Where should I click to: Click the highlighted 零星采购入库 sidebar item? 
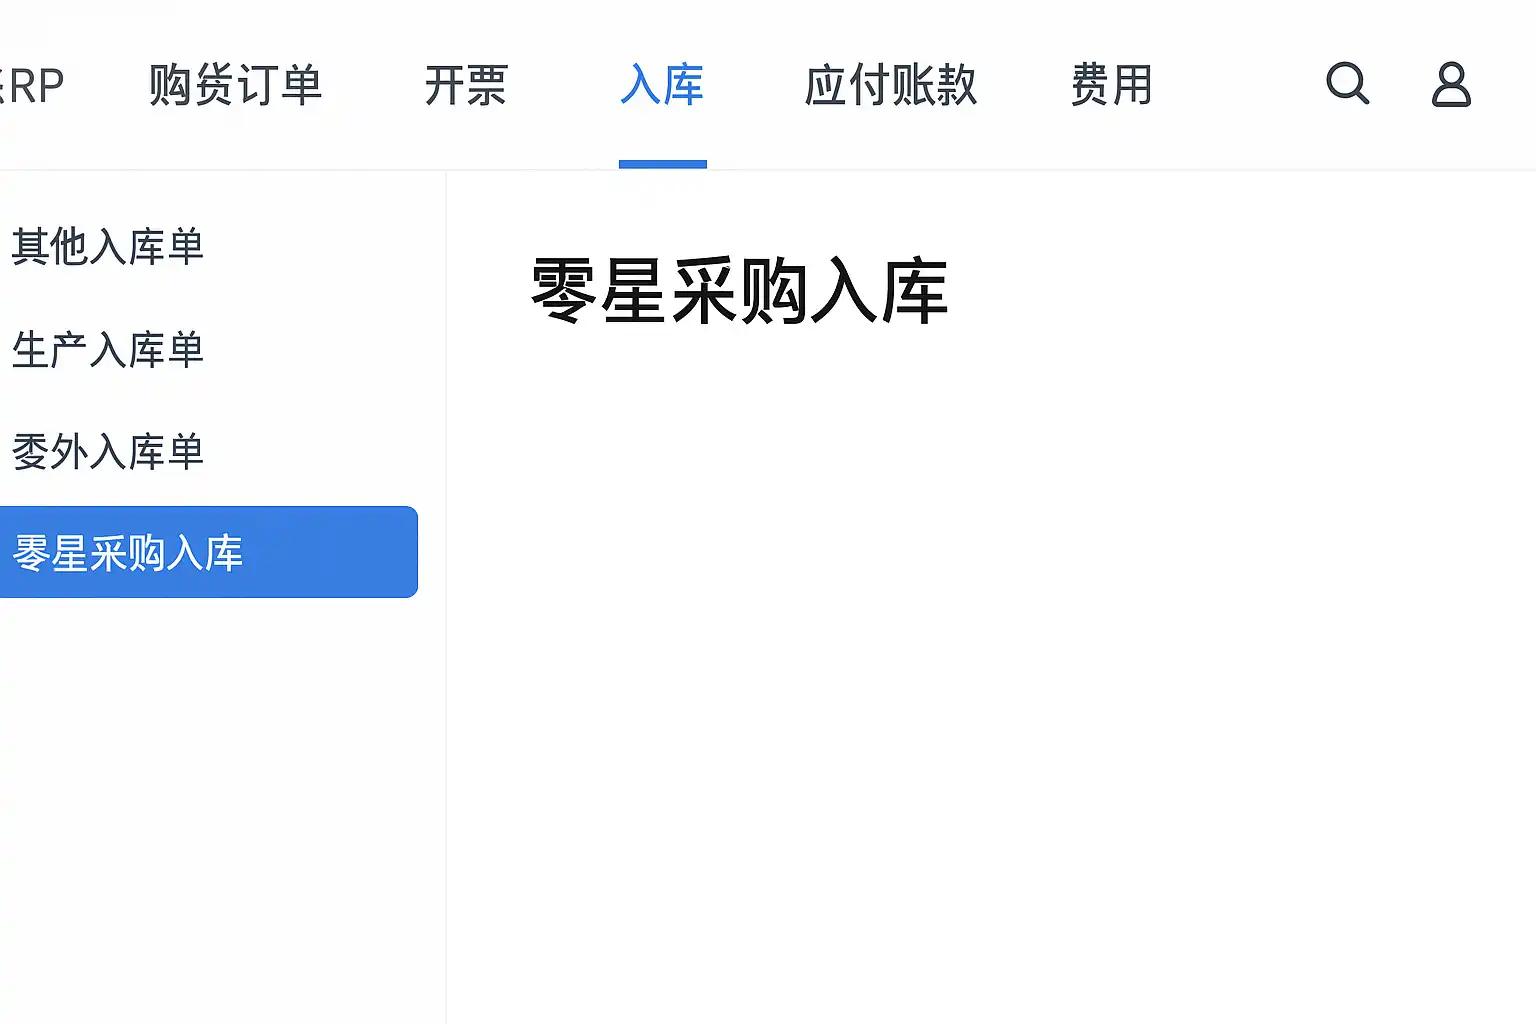tap(128, 553)
